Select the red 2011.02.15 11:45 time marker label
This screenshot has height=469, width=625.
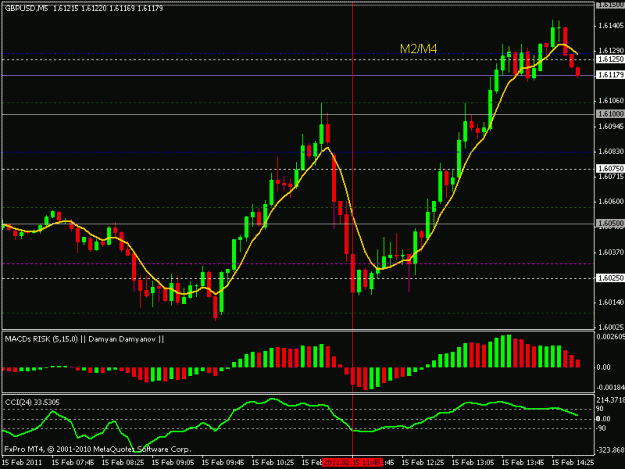(353, 463)
